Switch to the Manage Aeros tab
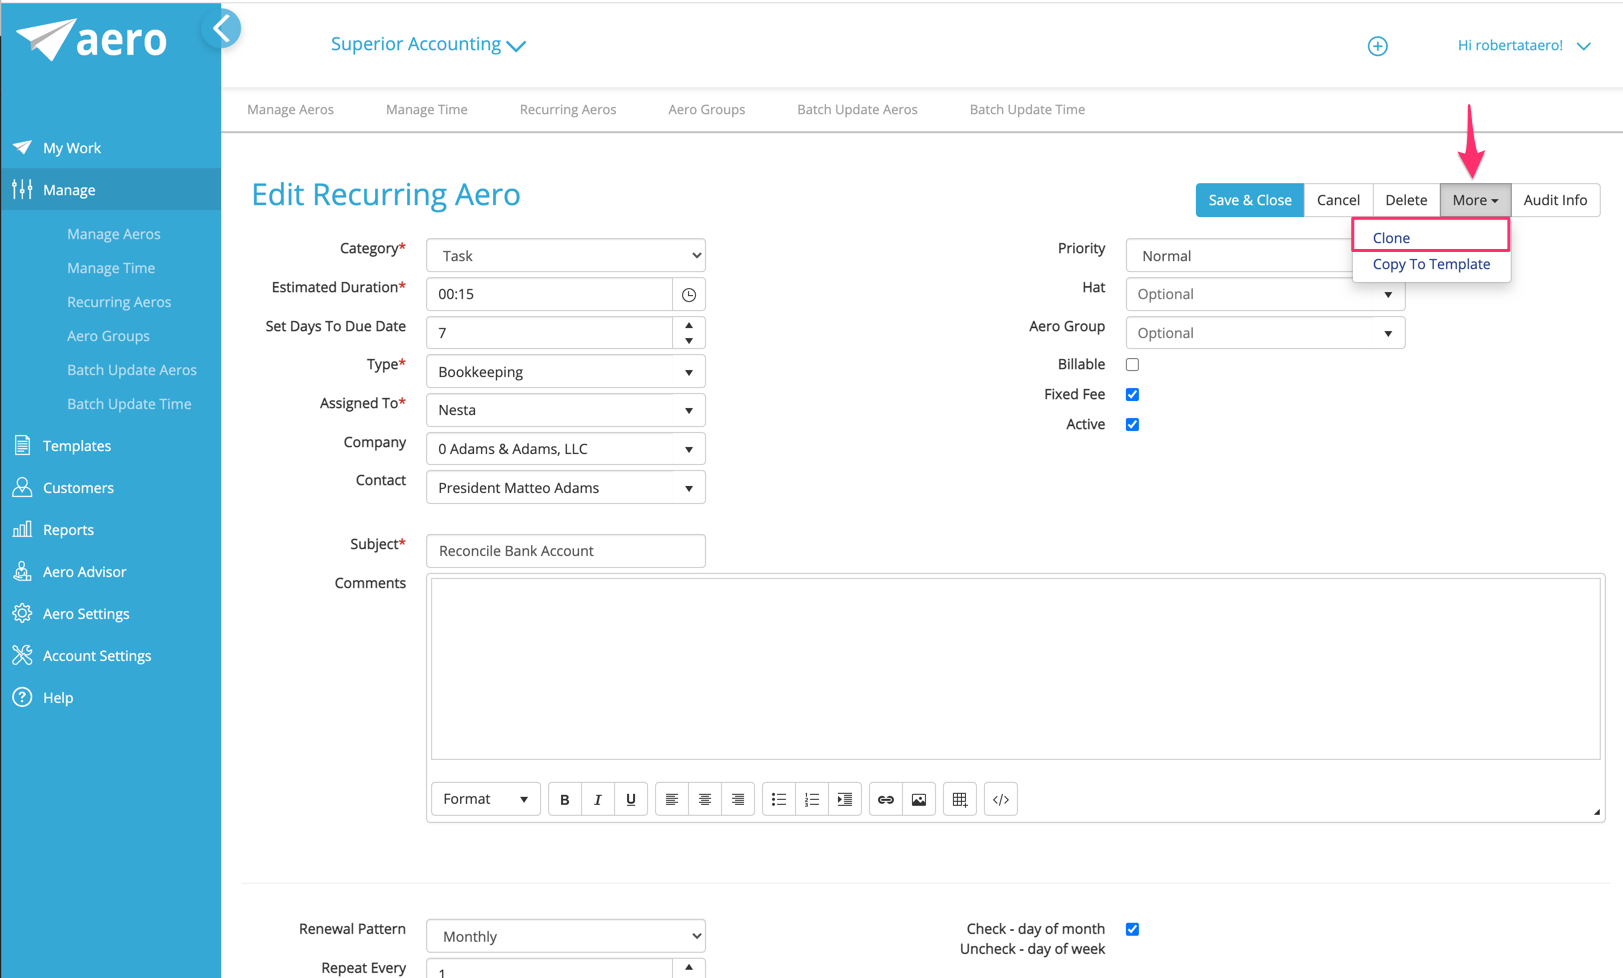 point(291,109)
